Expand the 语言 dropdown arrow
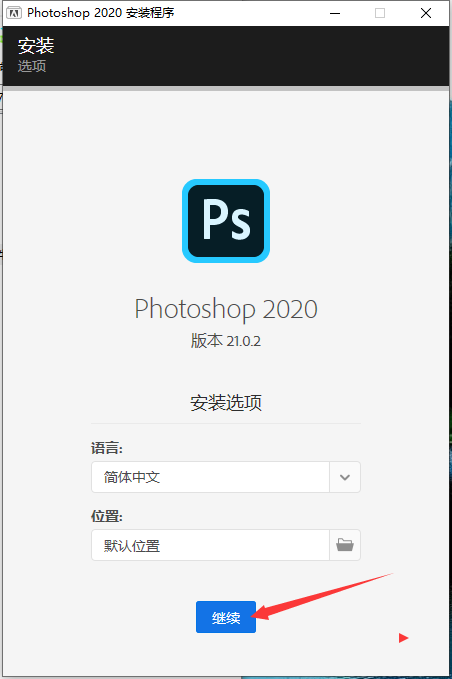Screen dimensions: 452x679 (x=345, y=477)
